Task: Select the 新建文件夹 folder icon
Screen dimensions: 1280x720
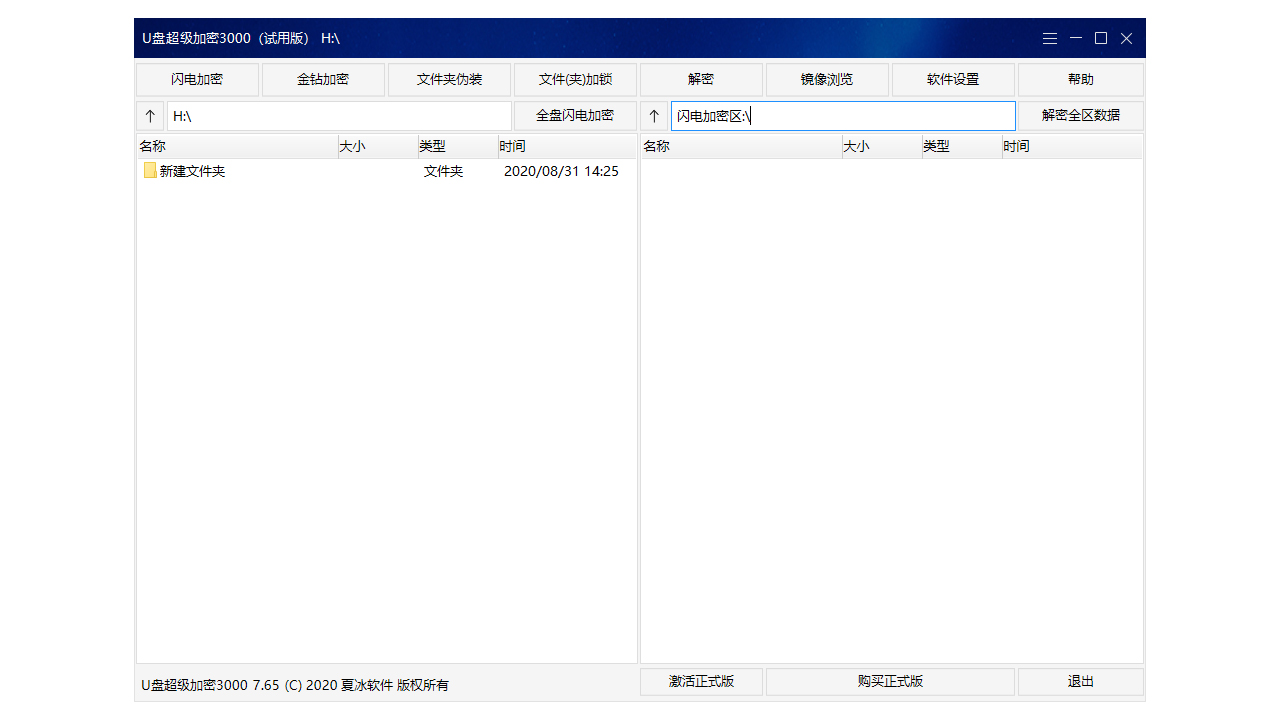Action: click(x=150, y=171)
